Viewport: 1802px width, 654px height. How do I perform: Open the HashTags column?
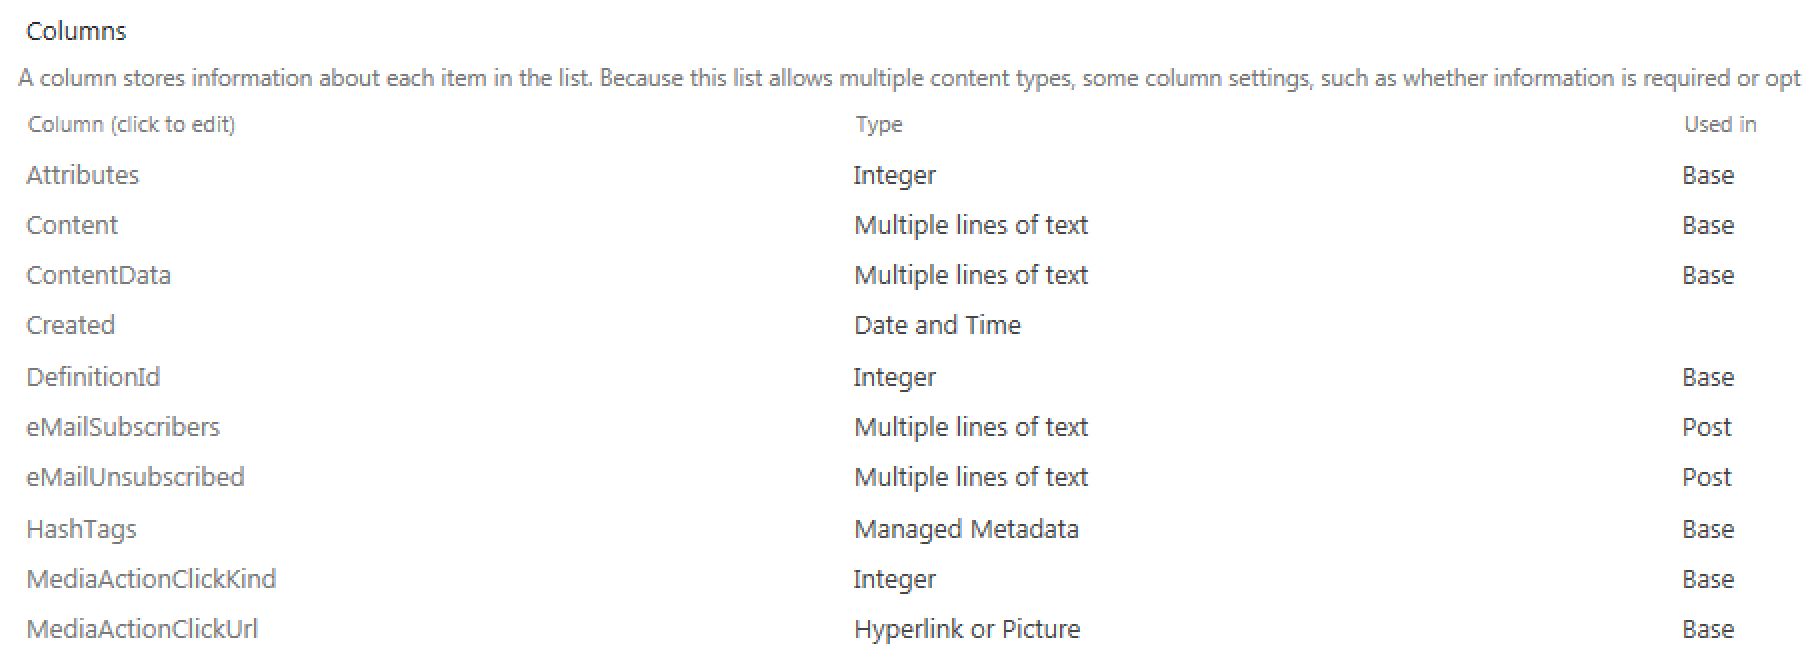[81, 529]
